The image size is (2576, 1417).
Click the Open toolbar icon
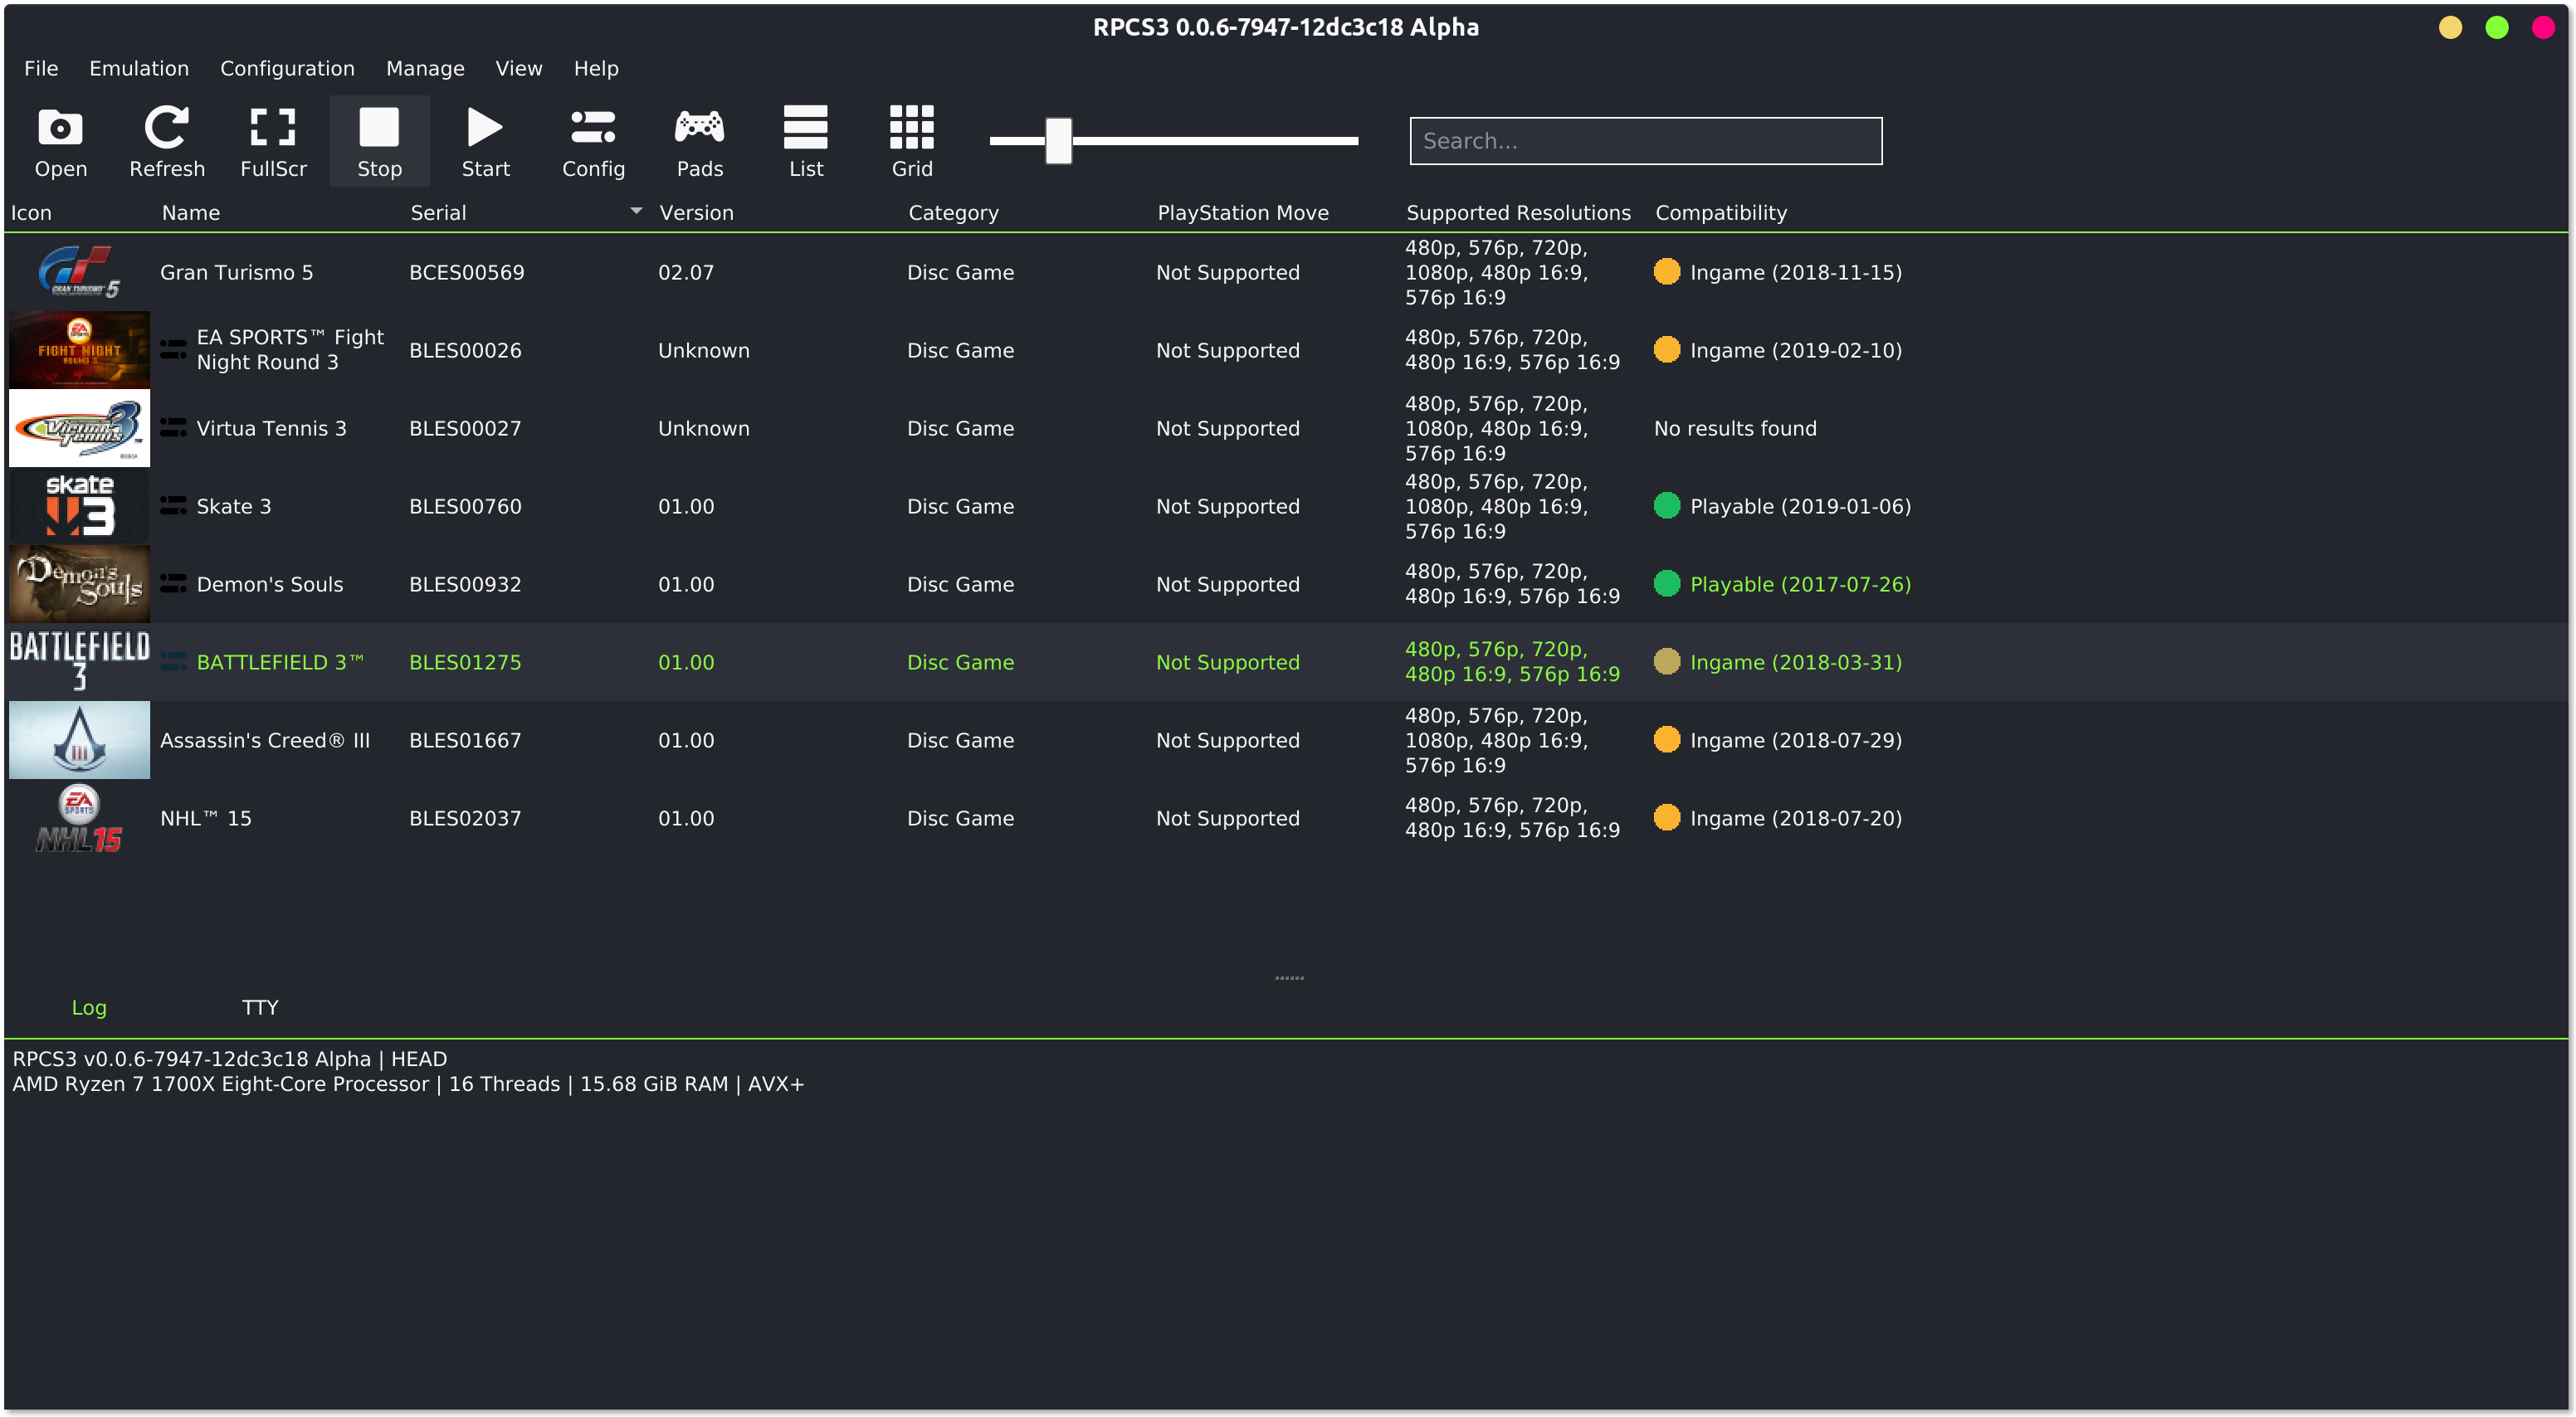point(60,141)
